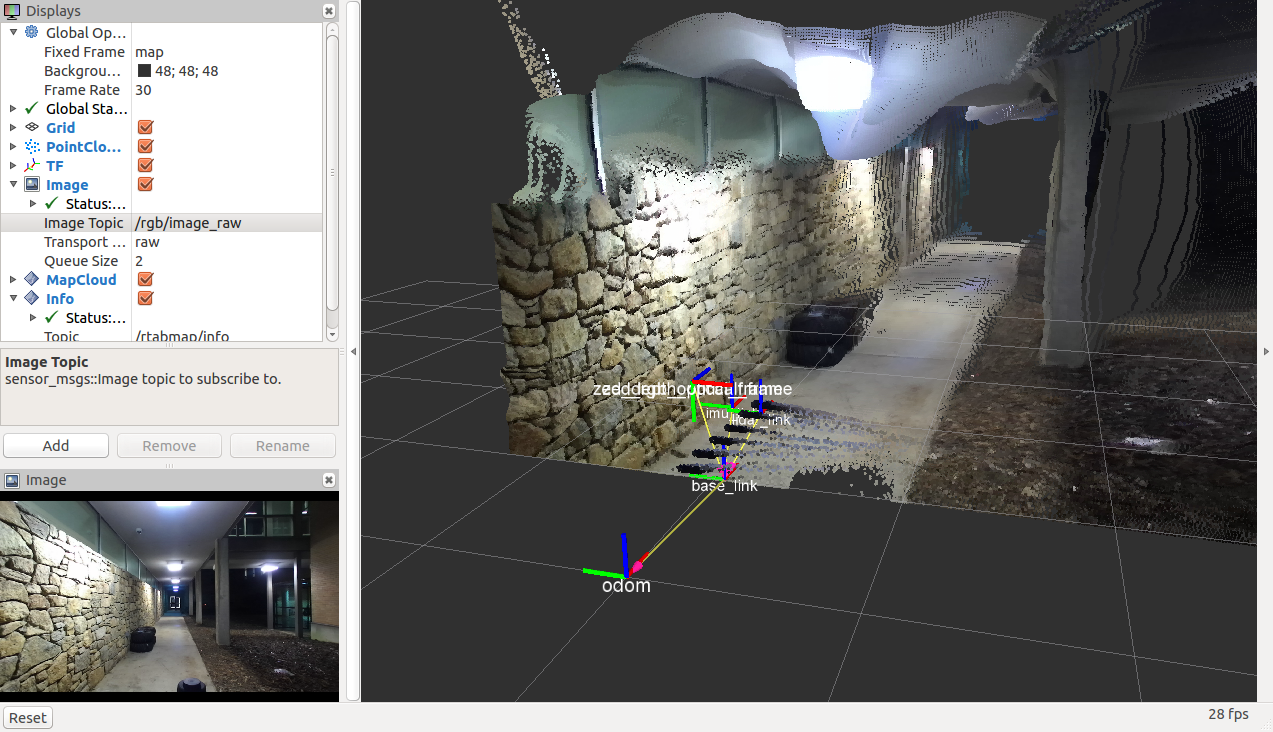Viewport: 1273px width, 732px height.
Task: Click the TF axes icon
Action: pos(31,165)
